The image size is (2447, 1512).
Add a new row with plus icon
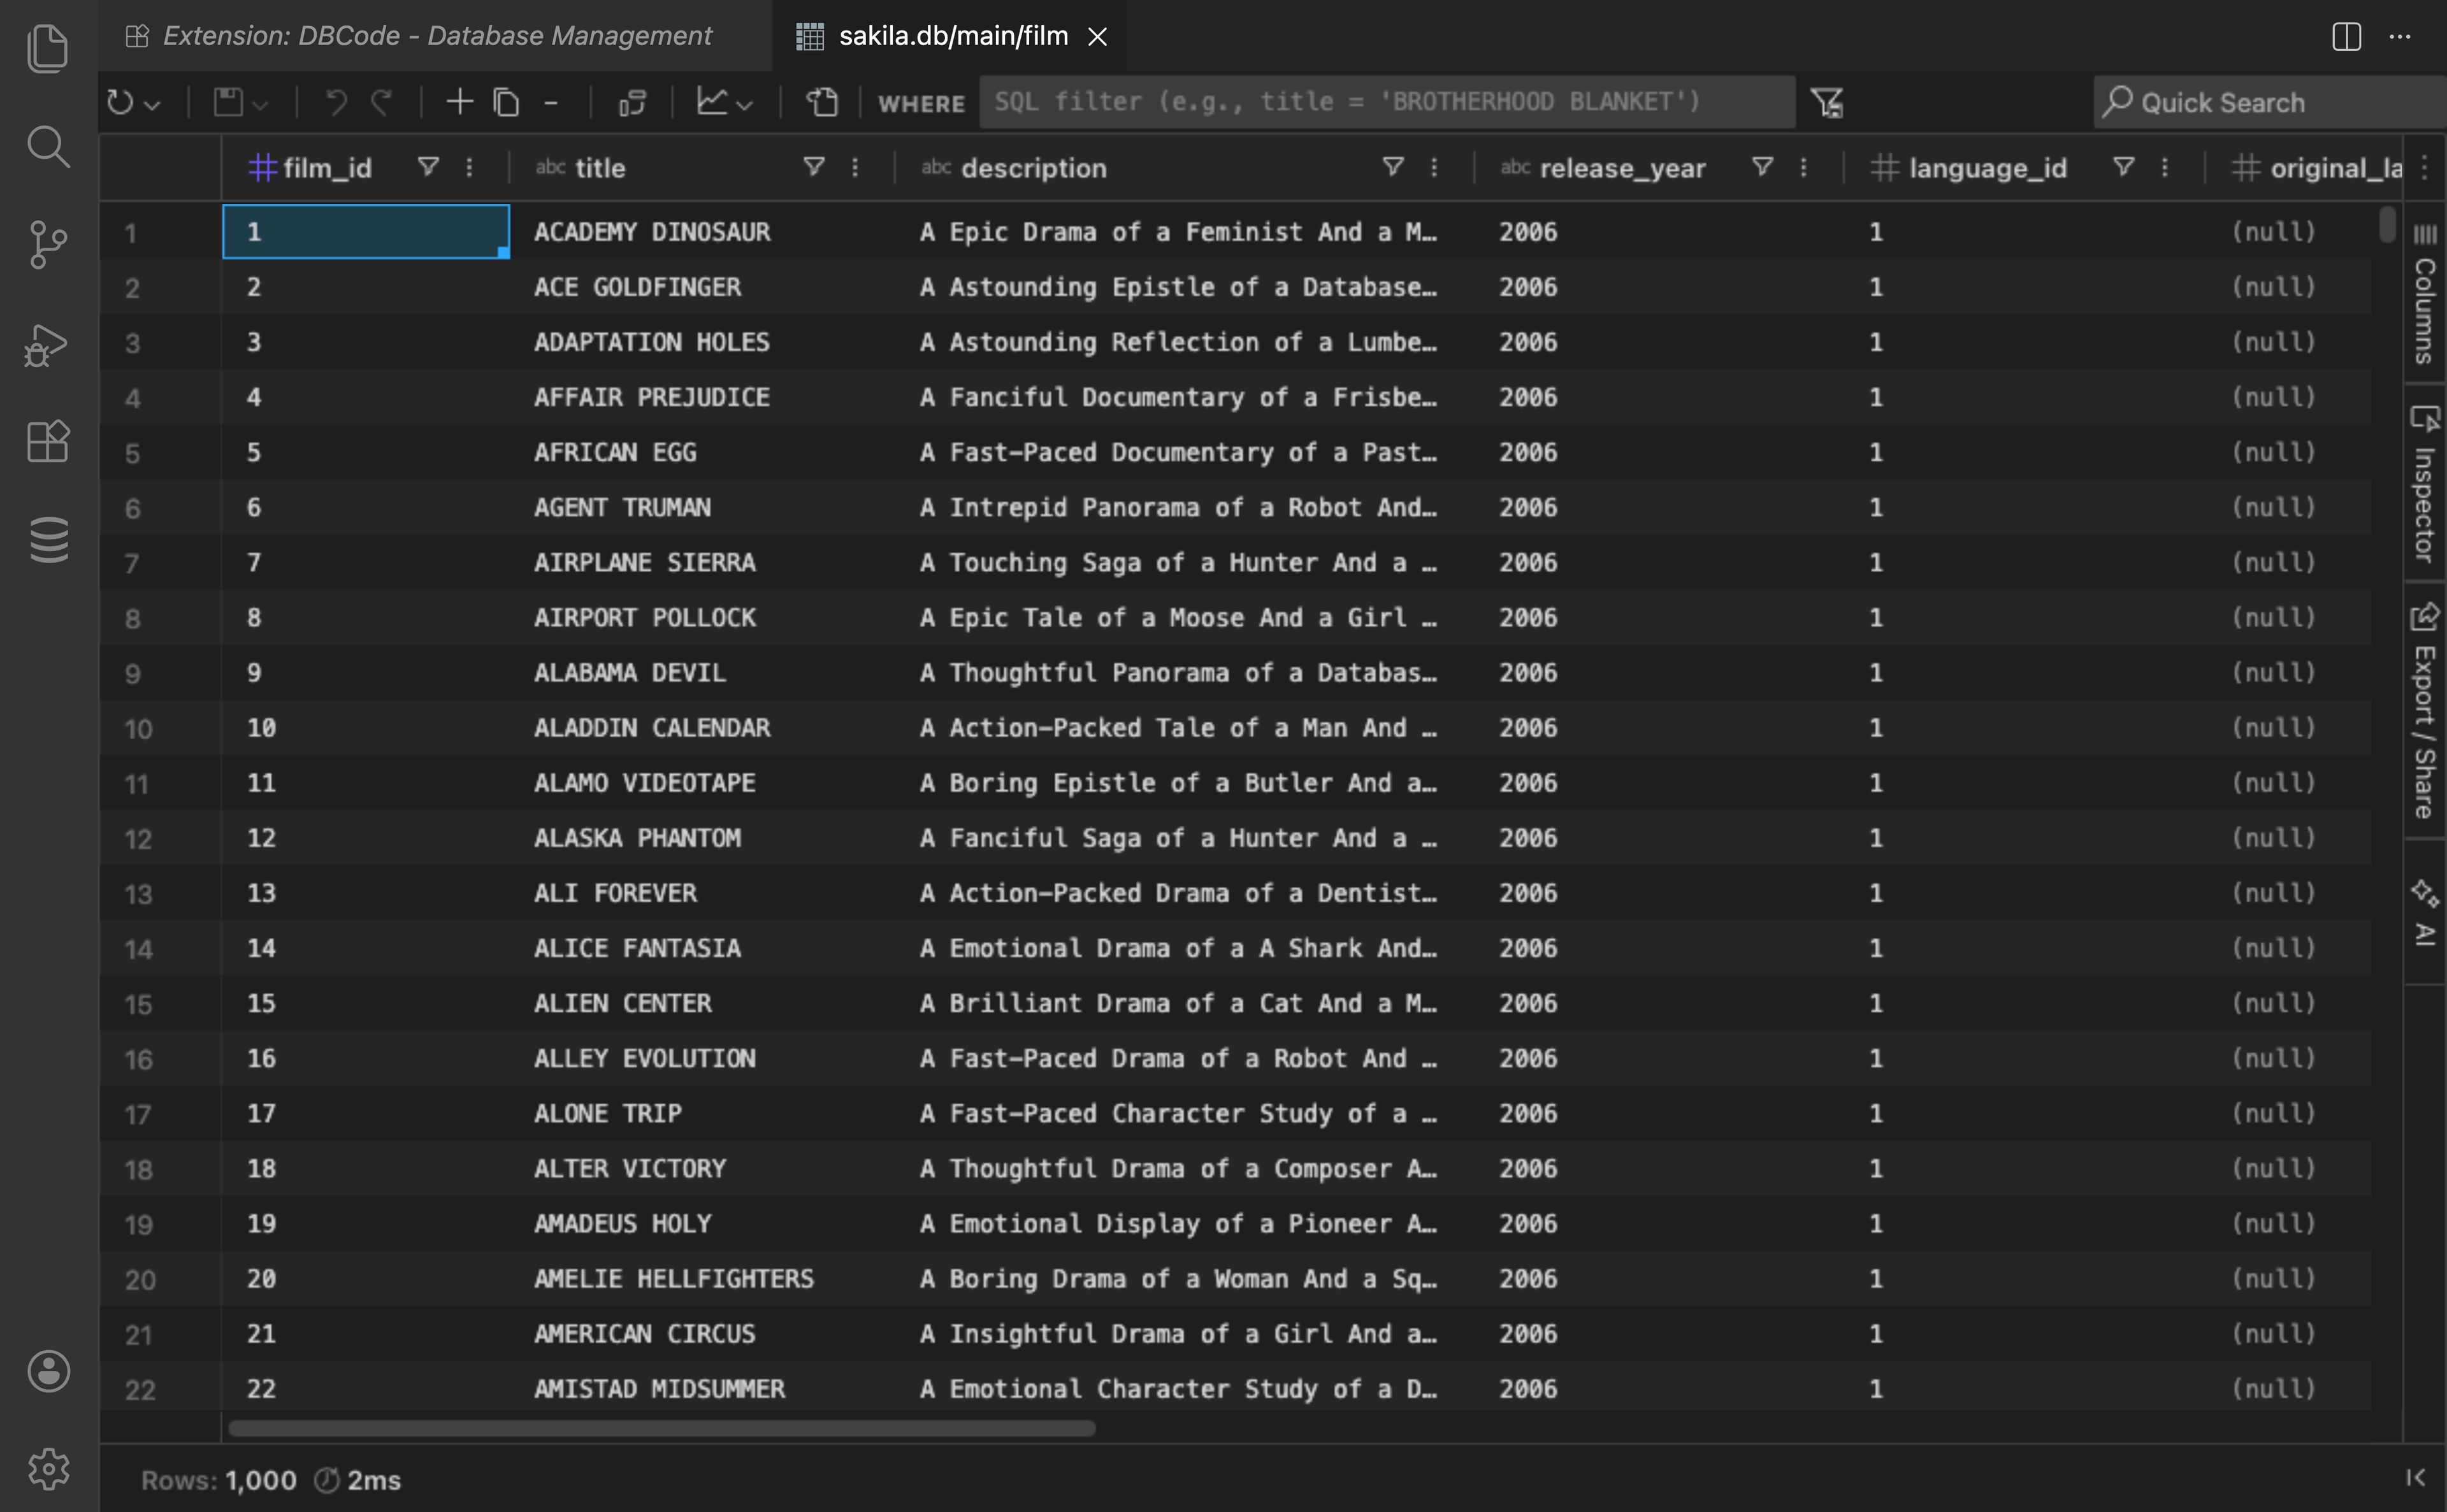459,102
